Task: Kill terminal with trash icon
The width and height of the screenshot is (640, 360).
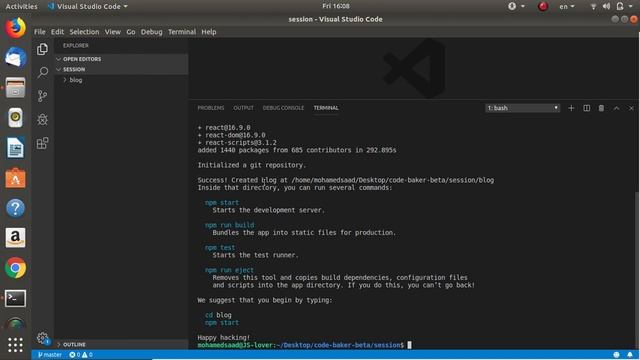Action: click(x=601, y=108)
